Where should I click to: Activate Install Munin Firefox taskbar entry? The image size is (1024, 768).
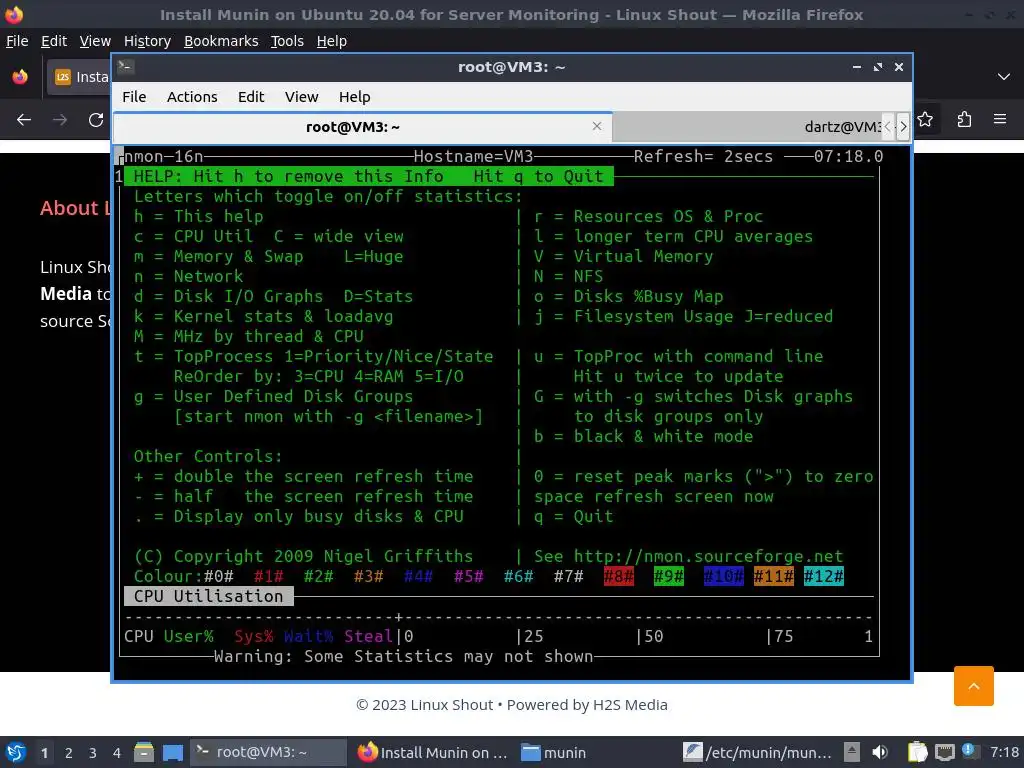[x=434, y=752]
